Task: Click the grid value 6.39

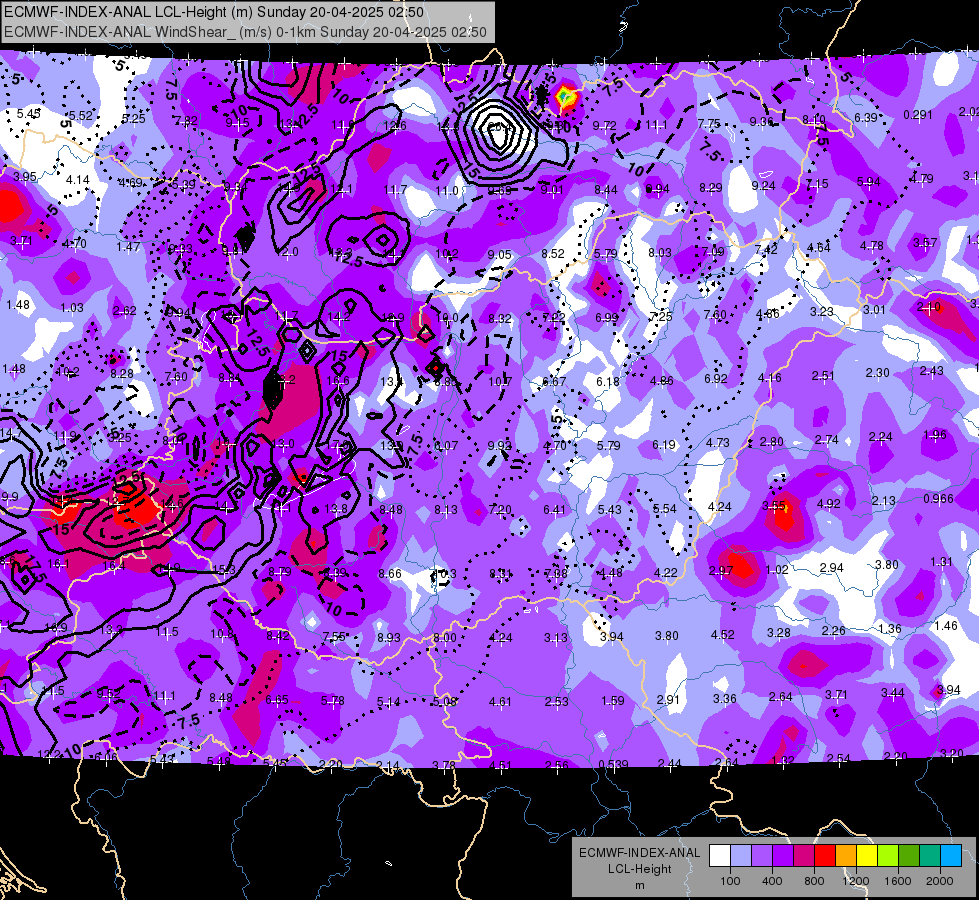Action: pos(865,117)
